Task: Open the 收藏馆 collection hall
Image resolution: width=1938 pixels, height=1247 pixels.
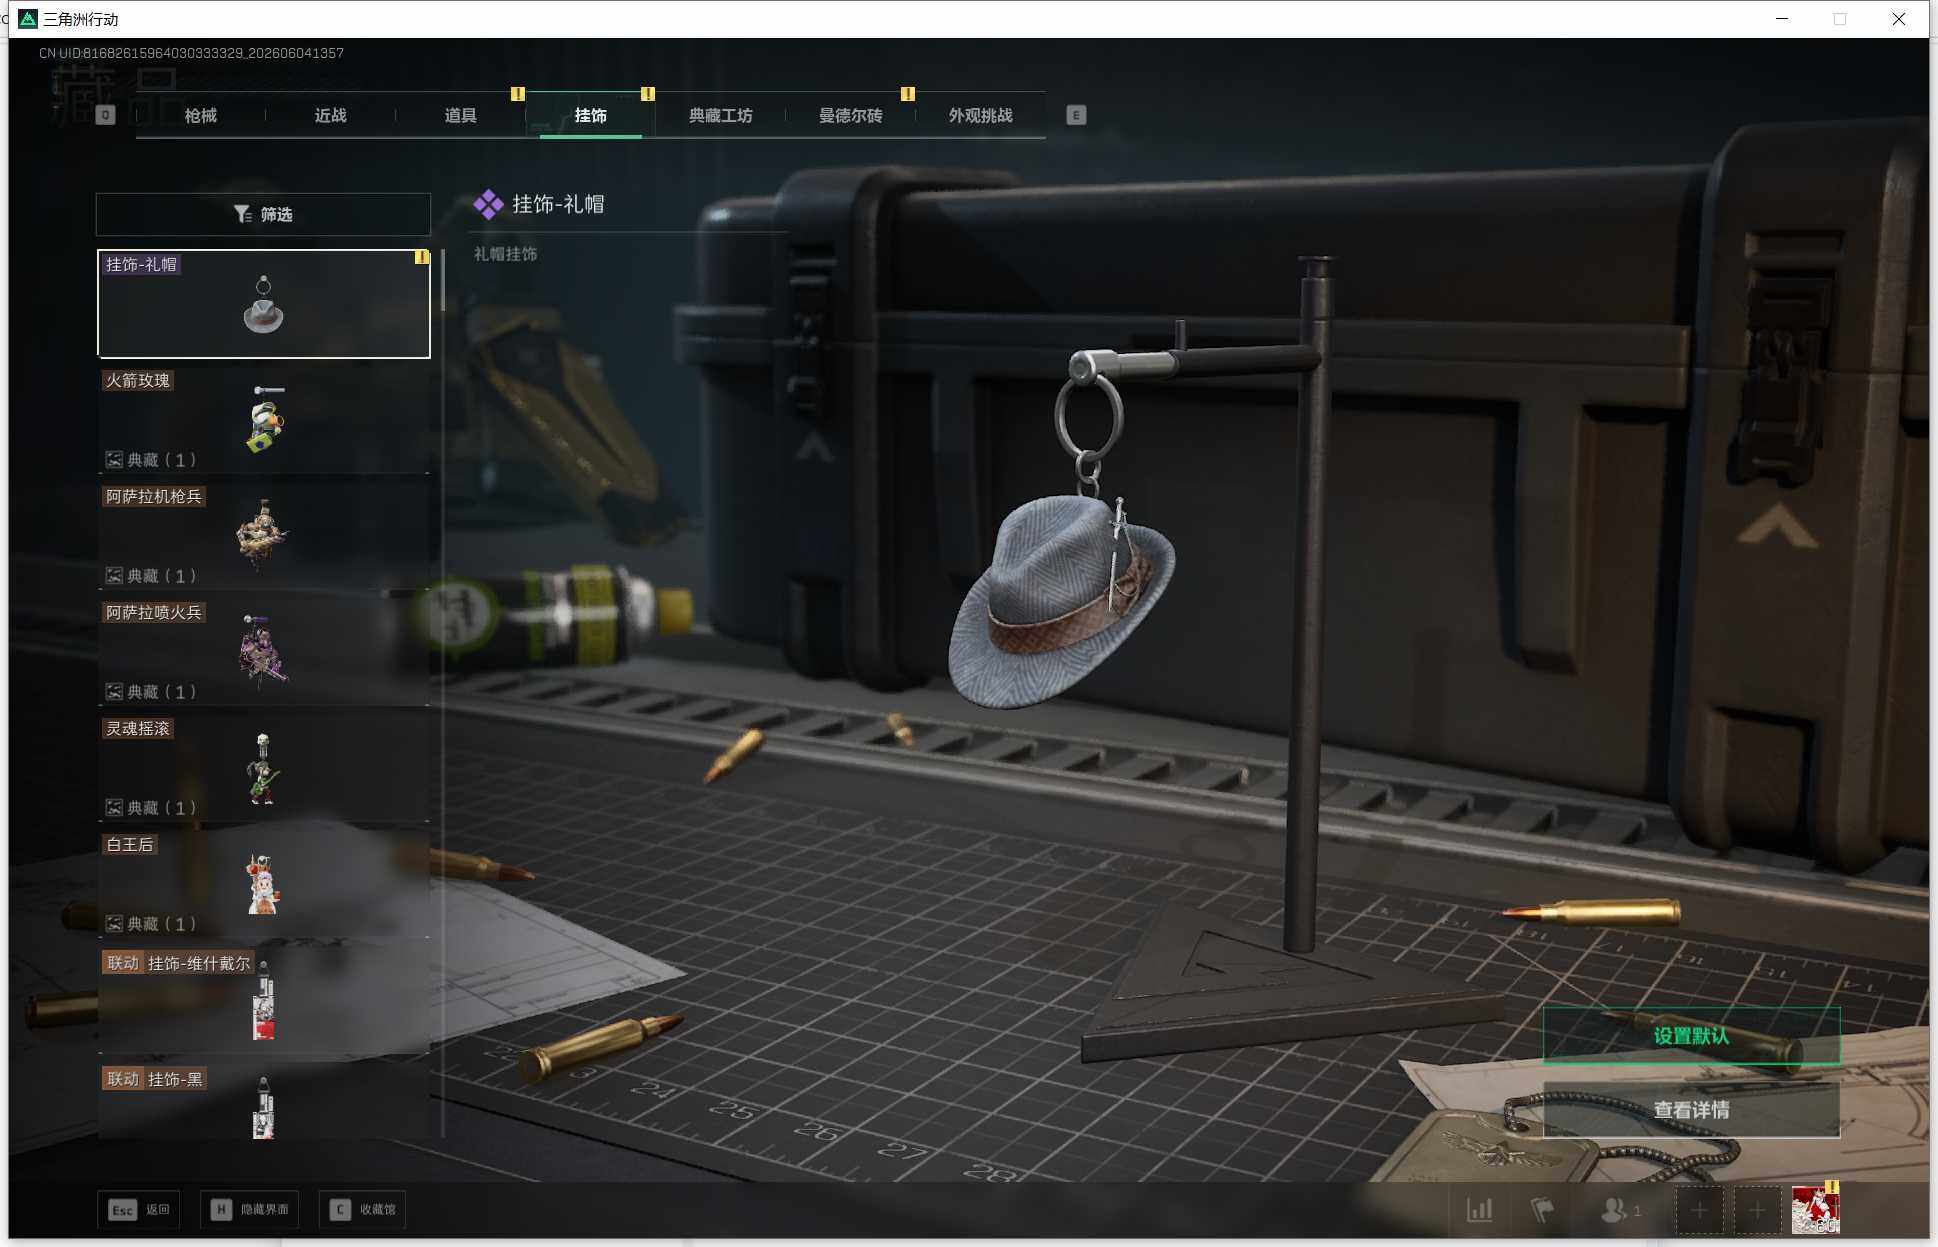Action: (362, 1210)
